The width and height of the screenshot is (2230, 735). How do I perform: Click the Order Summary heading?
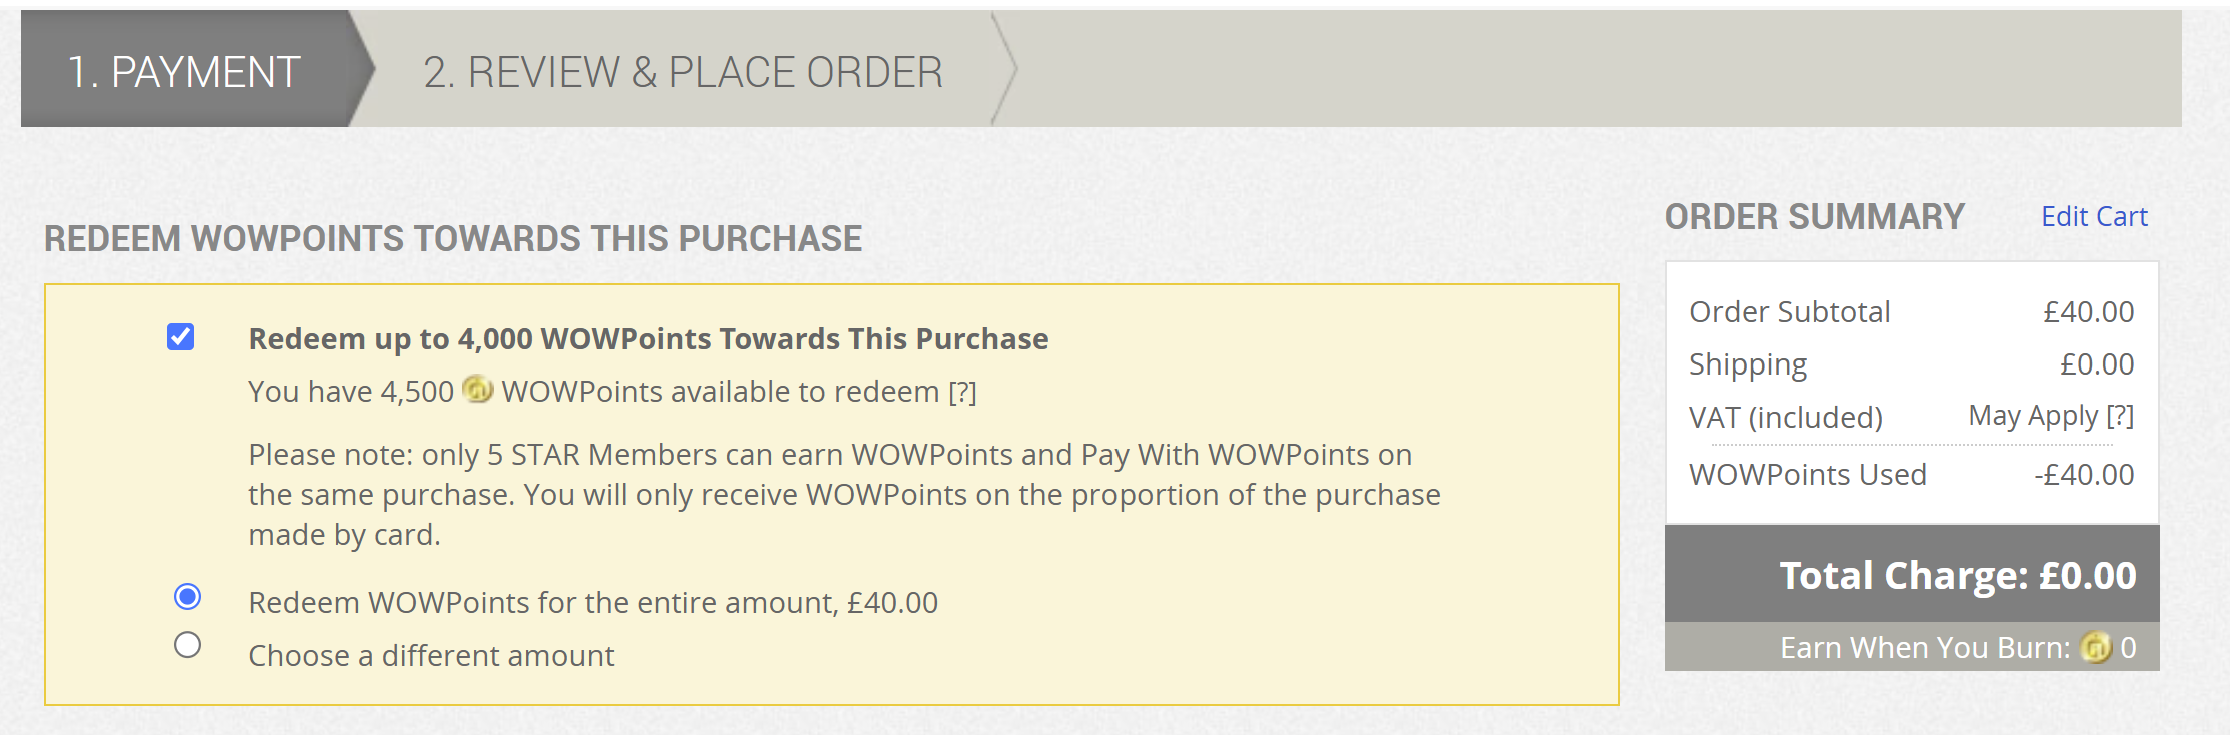[1813, 216]
